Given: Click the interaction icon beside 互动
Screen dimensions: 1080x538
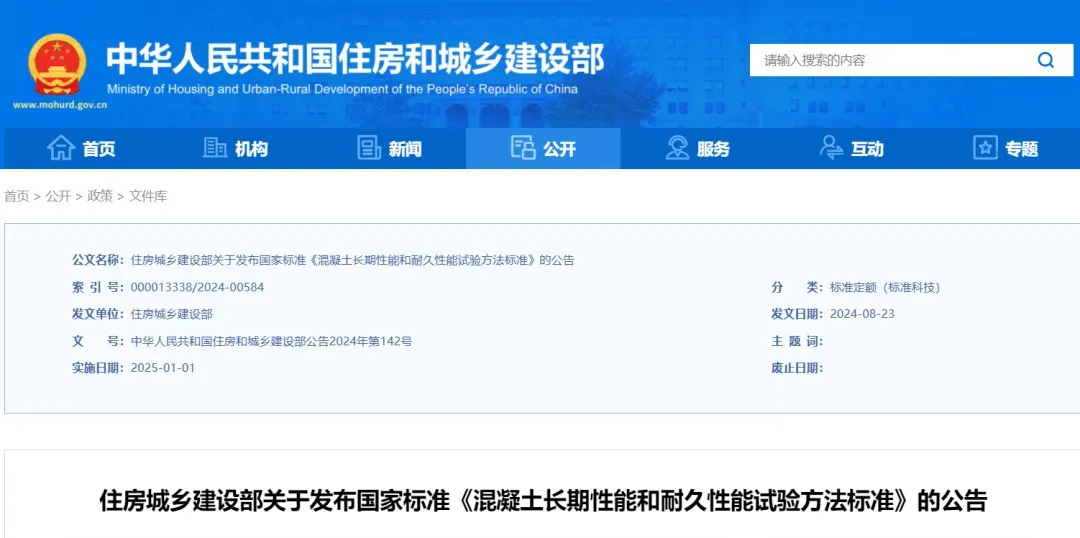Looking at the screenshot, I should click(x=831, y=148).
